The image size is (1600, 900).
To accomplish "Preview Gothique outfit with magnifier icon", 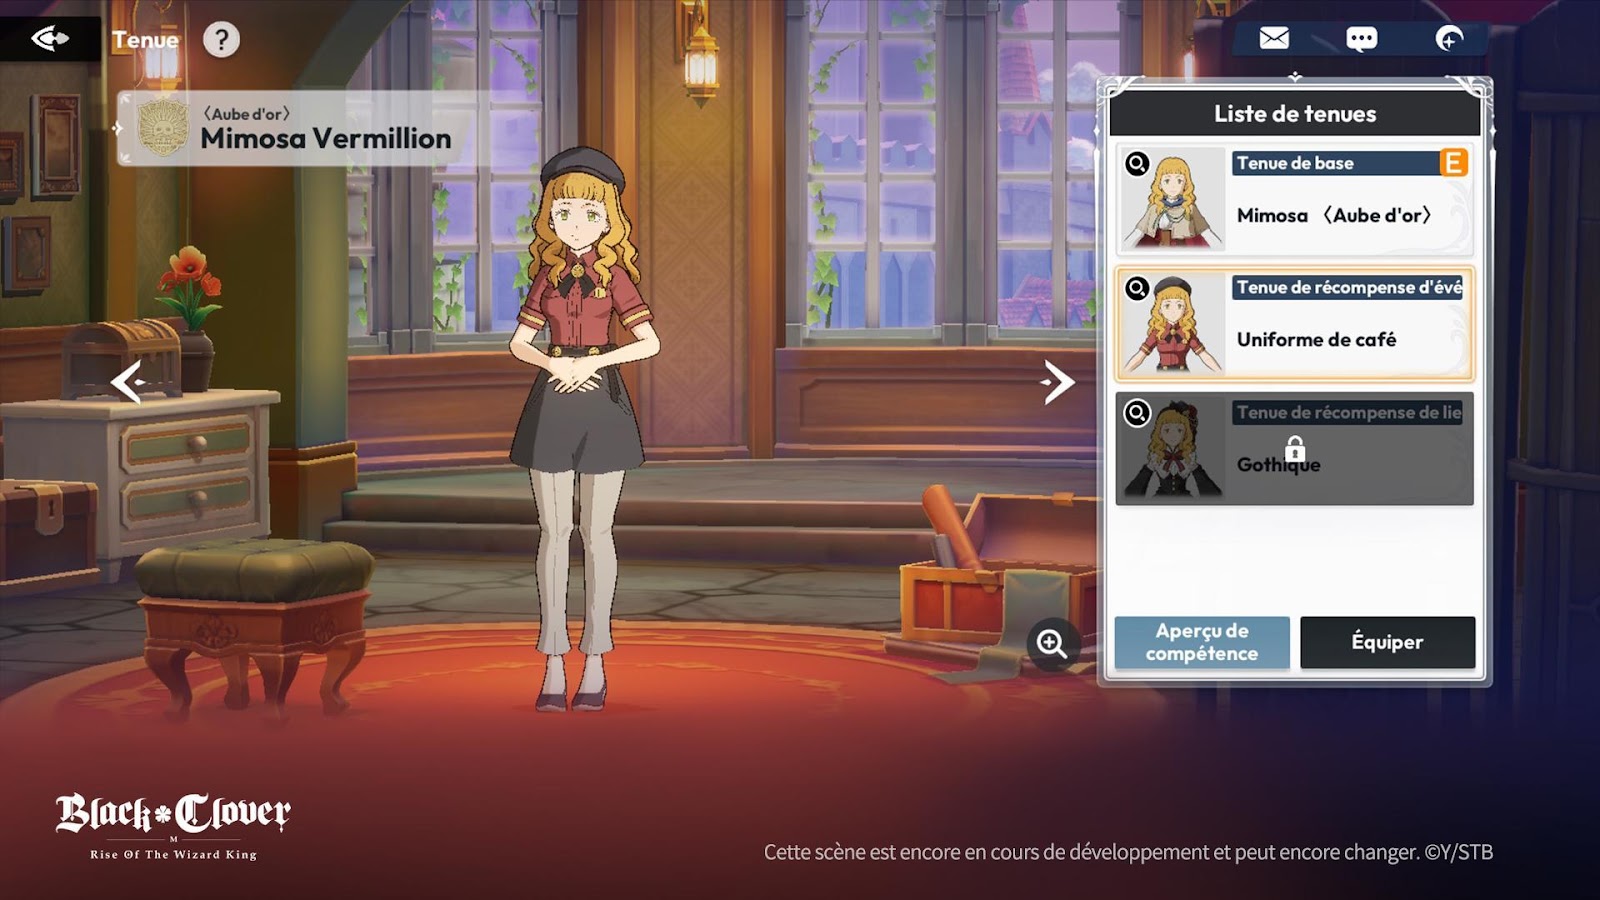I will (x=1137, y=412).
